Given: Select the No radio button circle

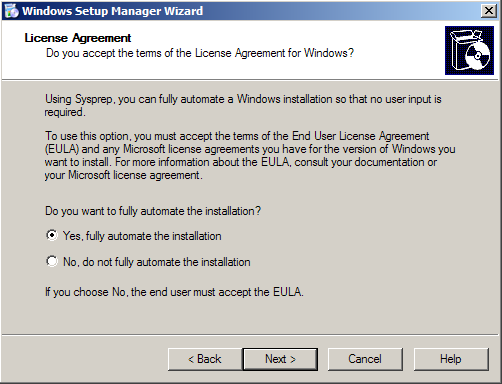Looking at the screenshot, I should [x=52, y=261].
